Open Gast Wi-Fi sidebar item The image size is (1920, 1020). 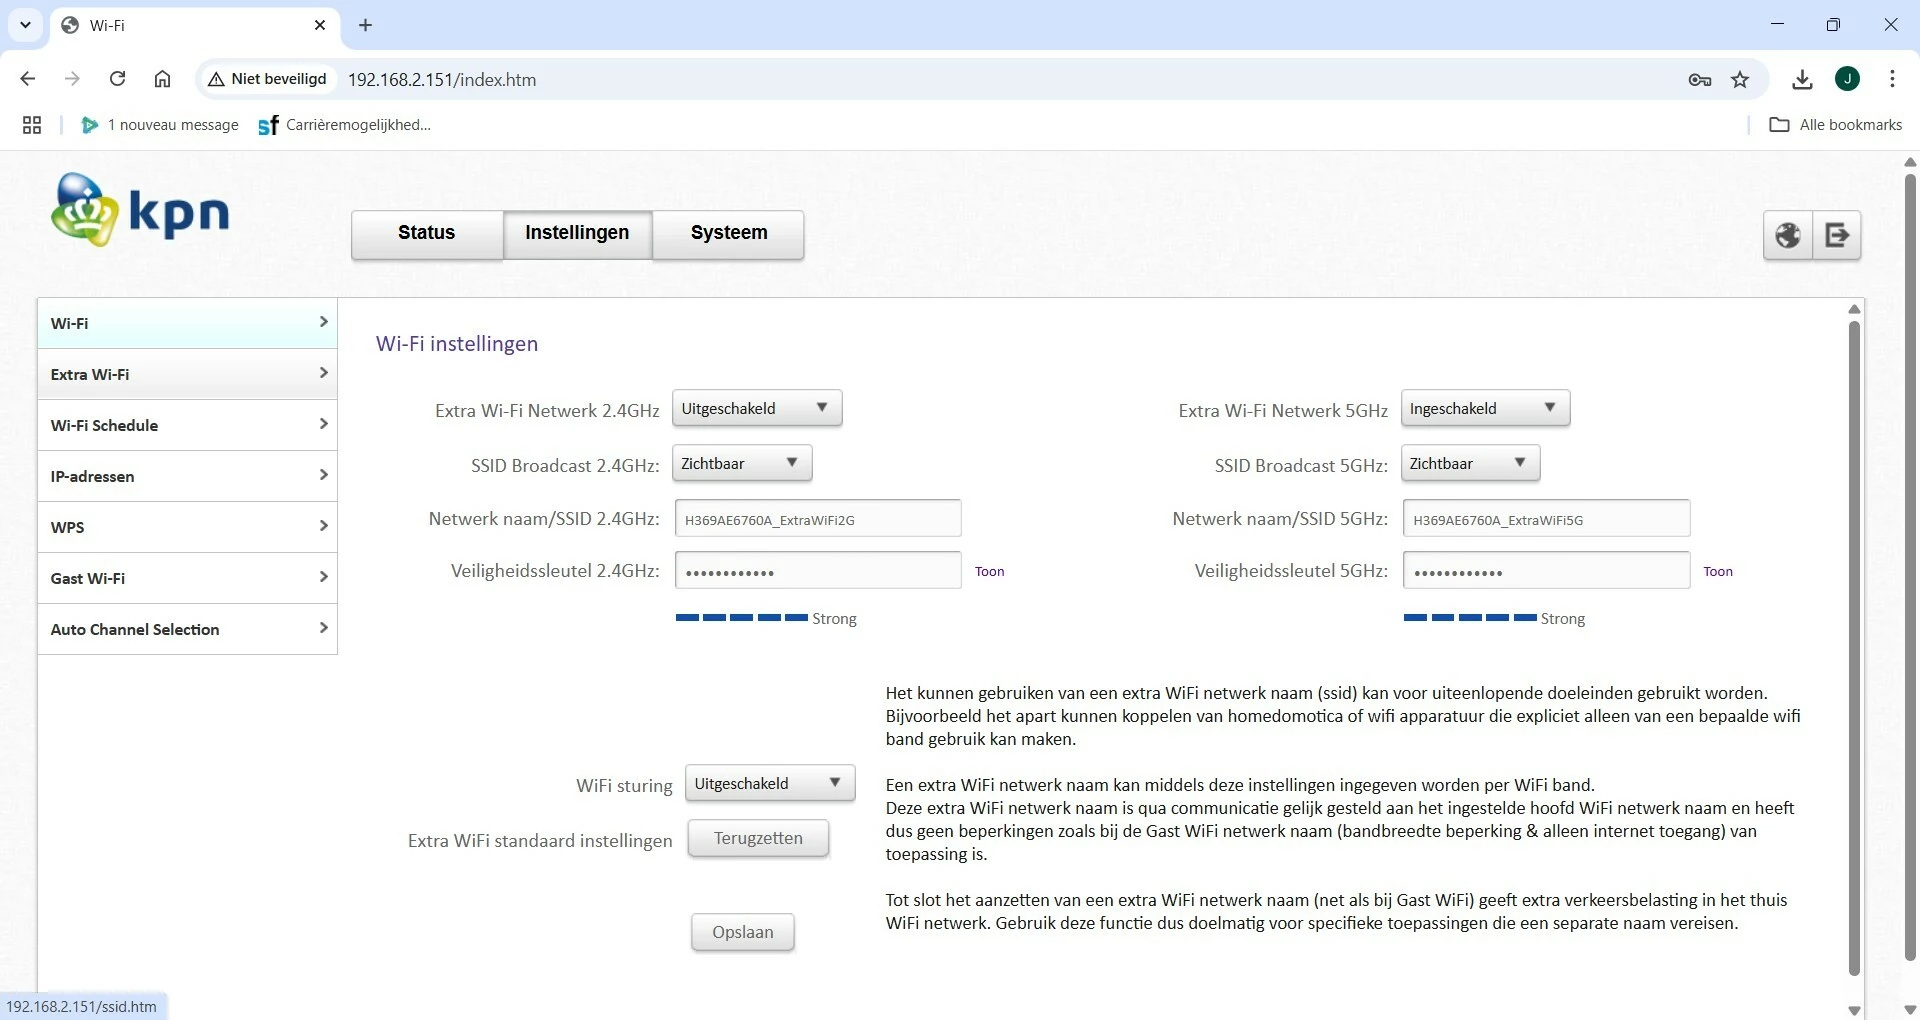187,578
